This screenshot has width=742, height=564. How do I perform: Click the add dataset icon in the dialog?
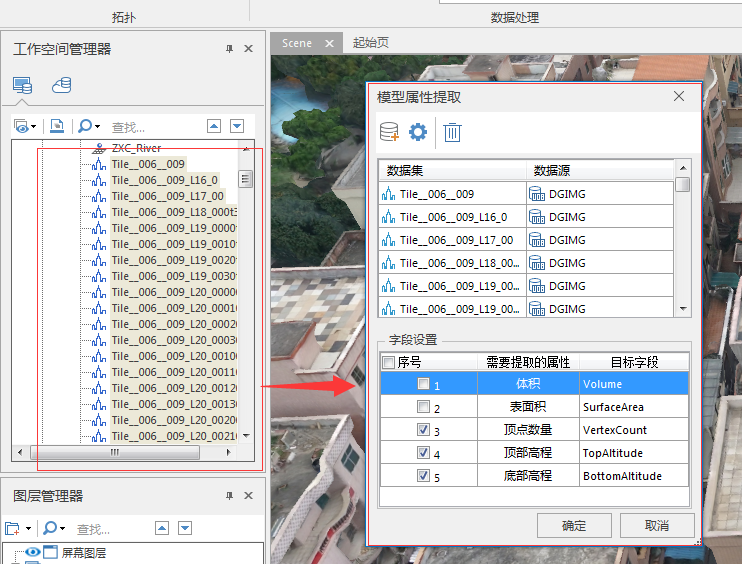tap(389, 132)
